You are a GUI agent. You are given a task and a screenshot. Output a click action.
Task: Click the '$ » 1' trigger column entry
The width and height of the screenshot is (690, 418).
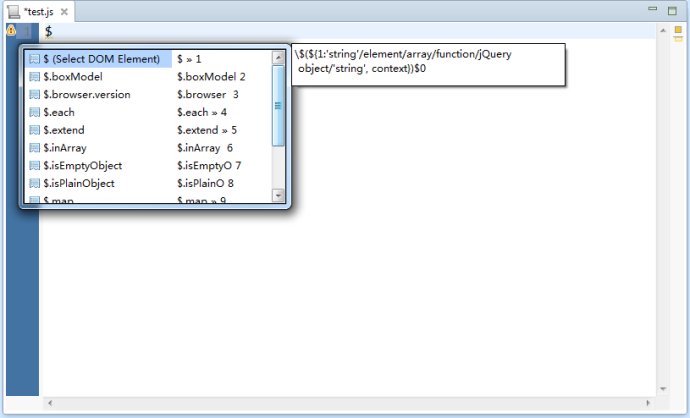pyautogui.click(x=189, y=59)
